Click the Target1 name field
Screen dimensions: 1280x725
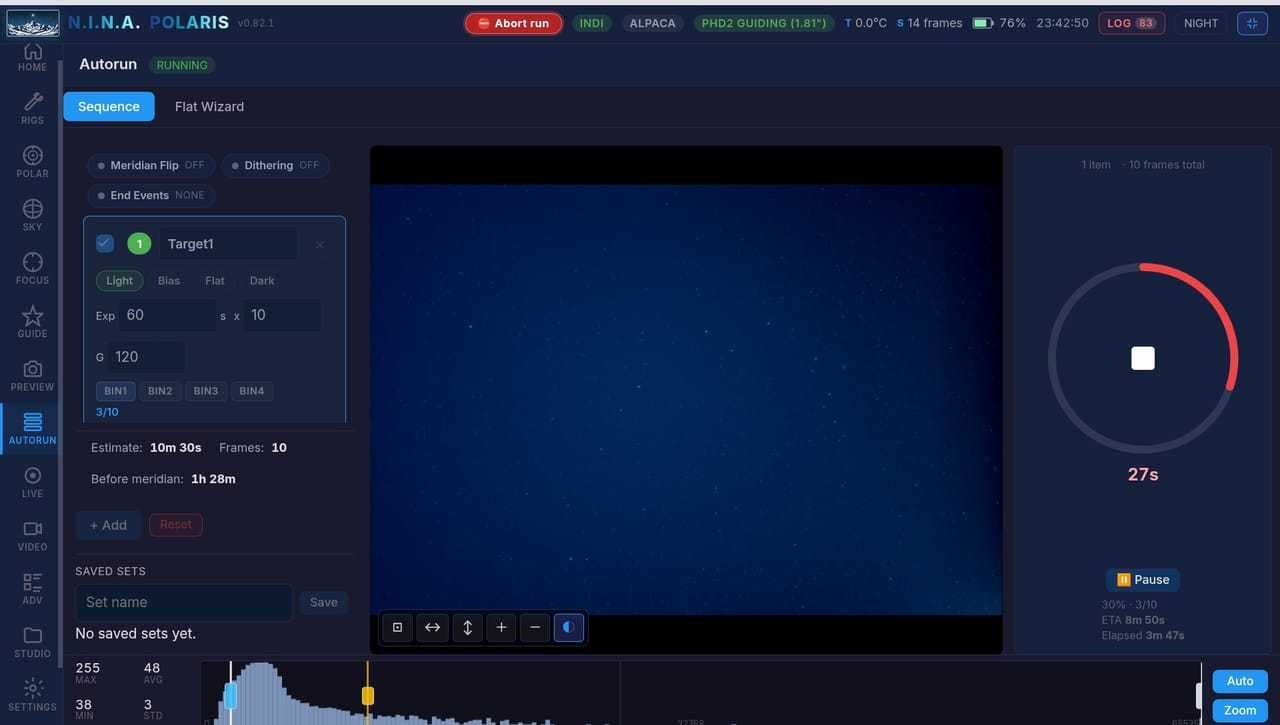[228, 244]
